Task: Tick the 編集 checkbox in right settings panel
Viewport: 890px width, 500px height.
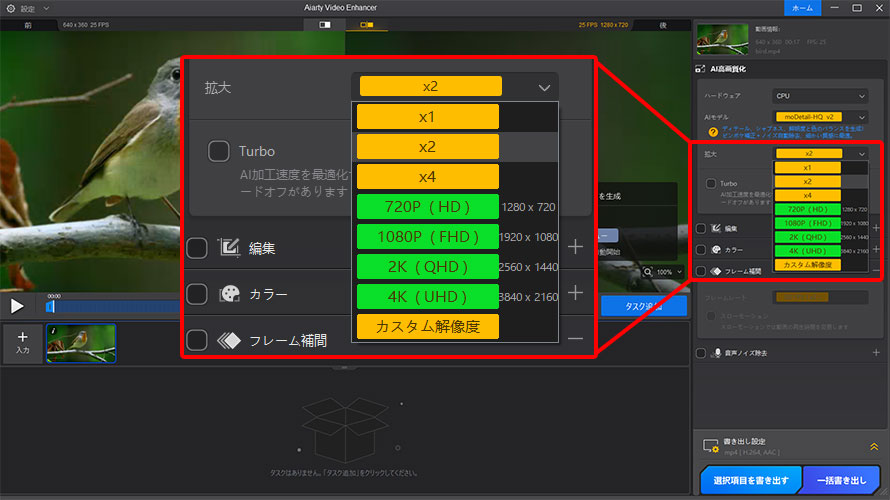Action: (x=701, y=228)
